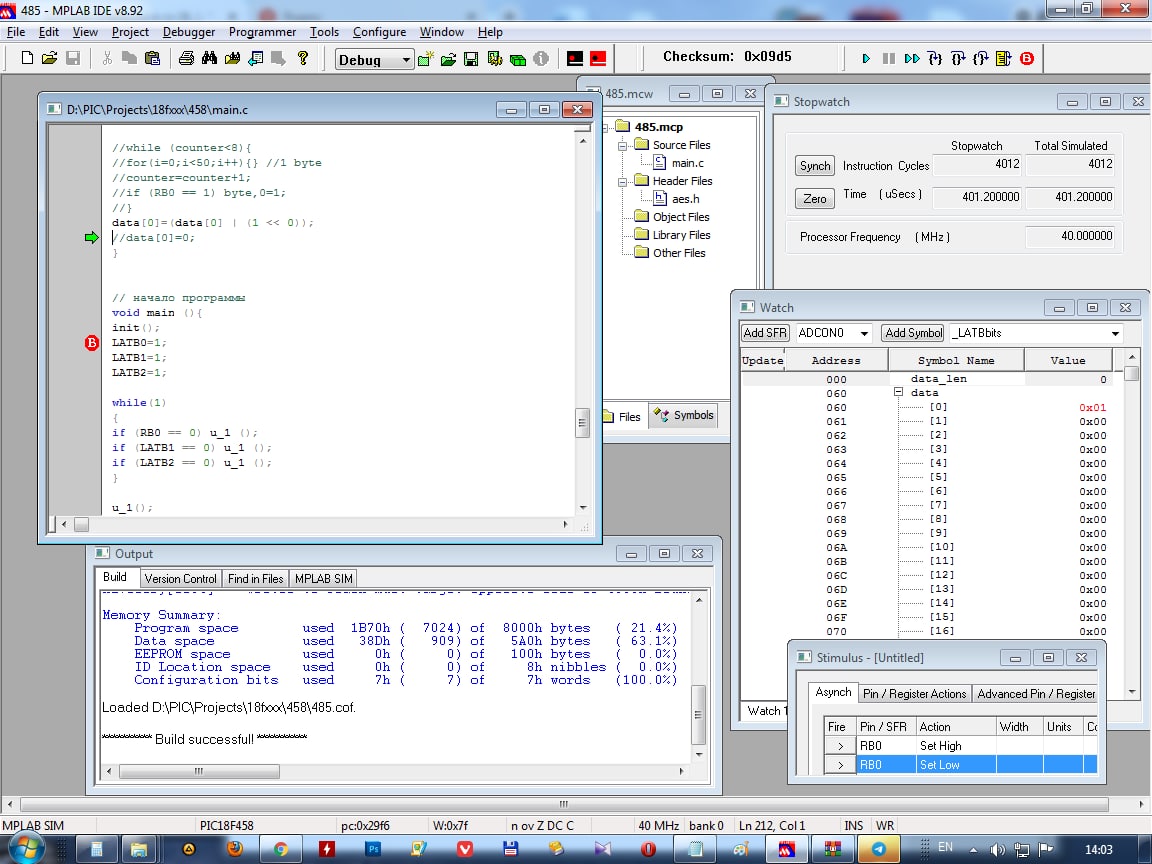
Task: Click the Make build icon
Action: tap(575, 59)
